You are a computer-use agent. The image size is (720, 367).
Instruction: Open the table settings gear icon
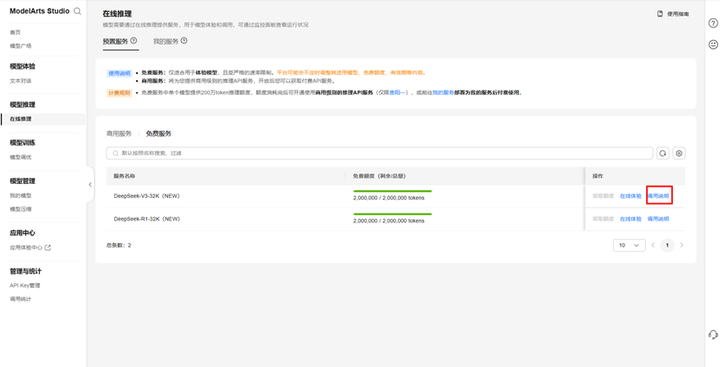[x=679, y=153]
